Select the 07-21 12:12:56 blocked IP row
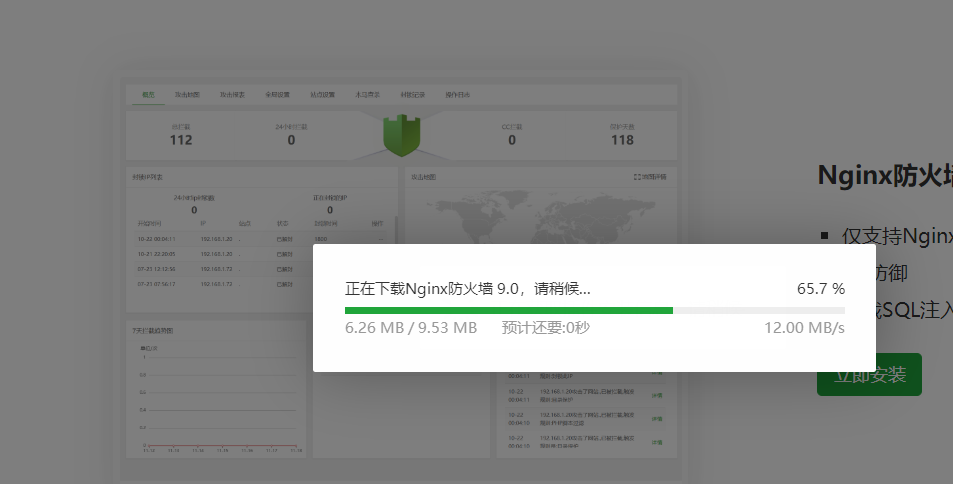Image resolution: width=953 pixels, height=484 pixels. (x=224, y=269)
